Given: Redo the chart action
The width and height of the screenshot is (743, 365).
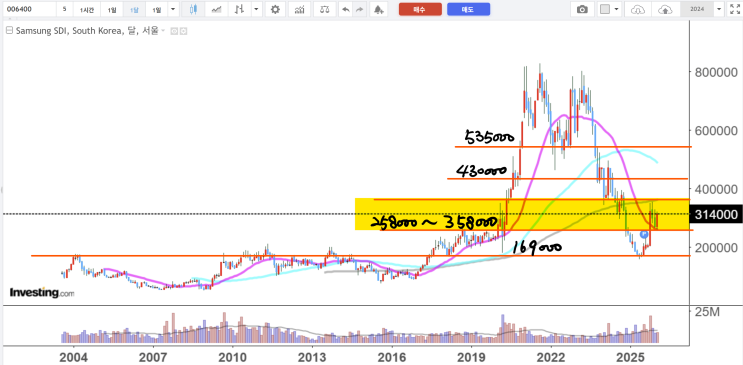Looking at the screenshot, I should pyautogui.click(x=360, y=9).
